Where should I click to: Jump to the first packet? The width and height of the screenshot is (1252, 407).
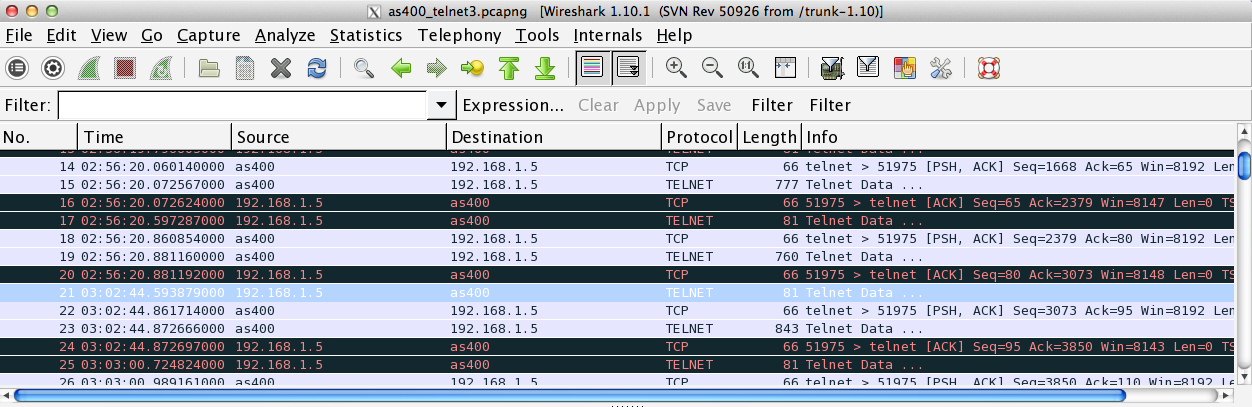point(509,68)
